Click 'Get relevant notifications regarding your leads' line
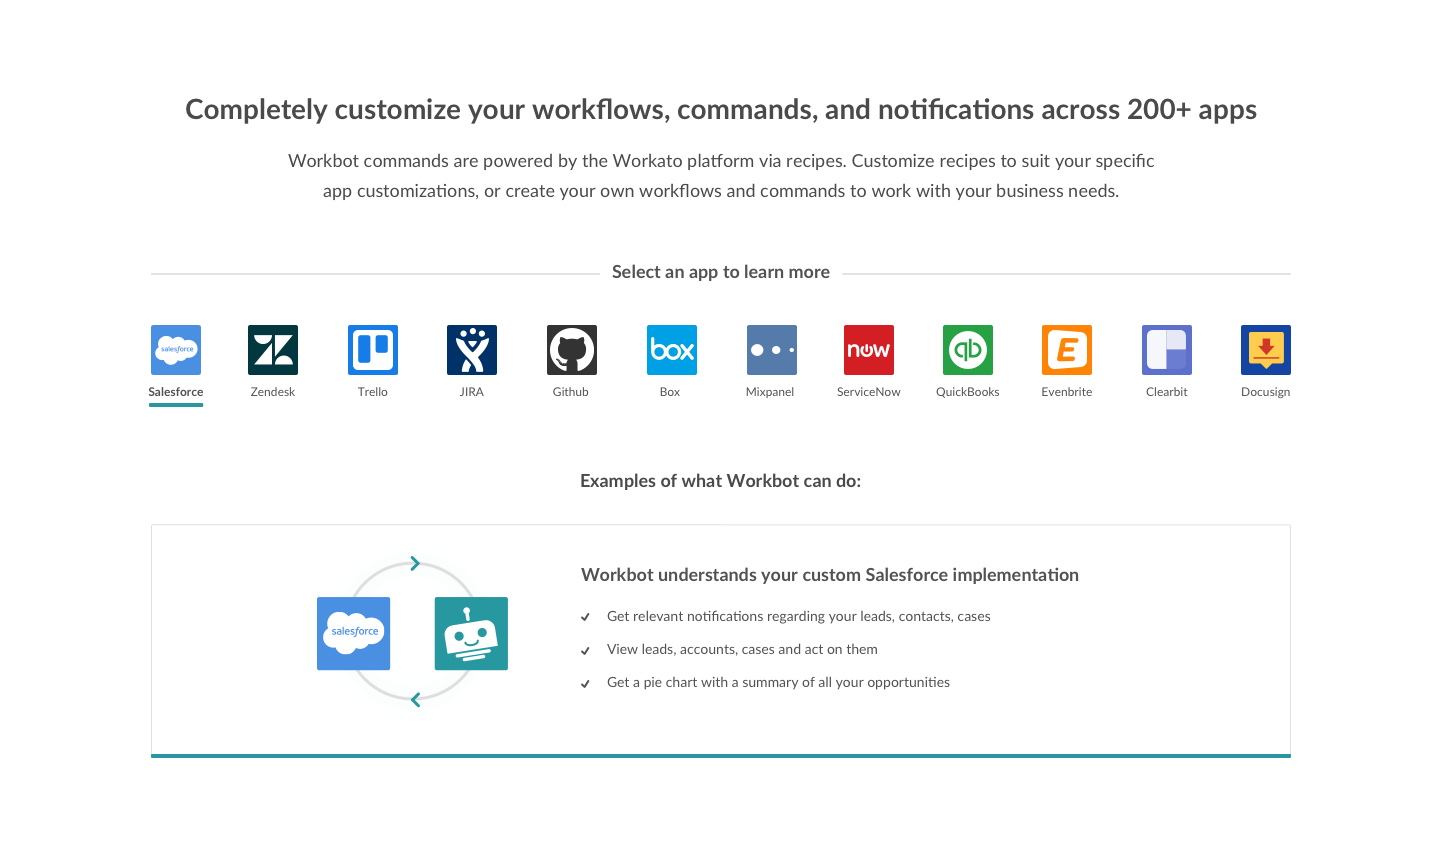Viewport: 1440px width, 850px height. [799, 616]
